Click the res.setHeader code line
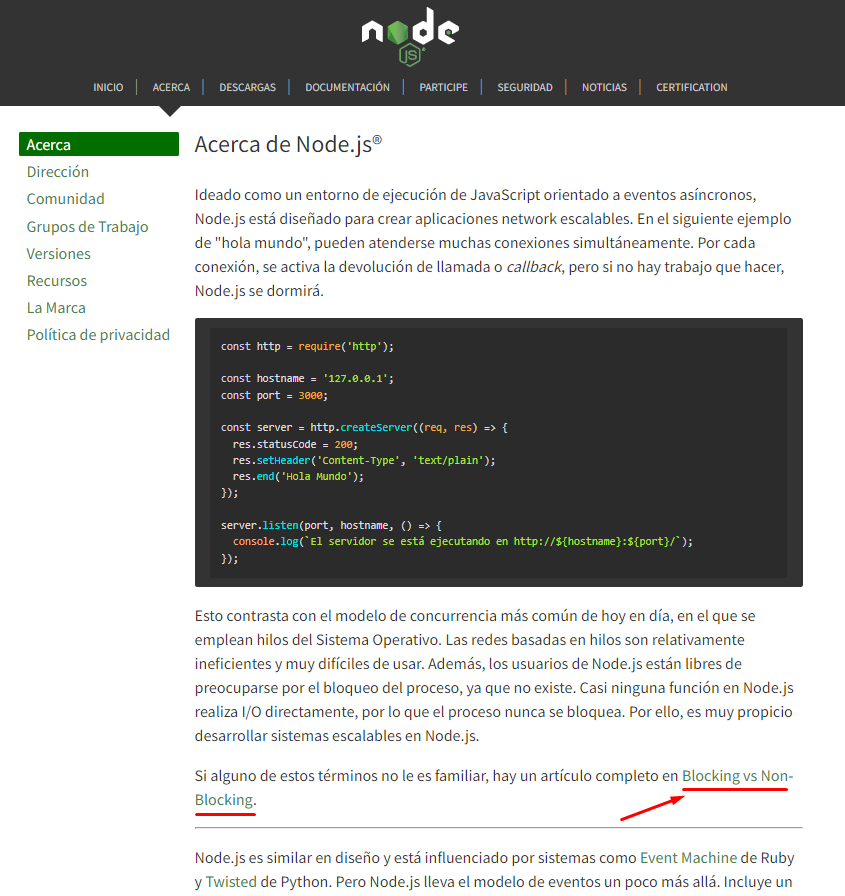 (364, 460)
